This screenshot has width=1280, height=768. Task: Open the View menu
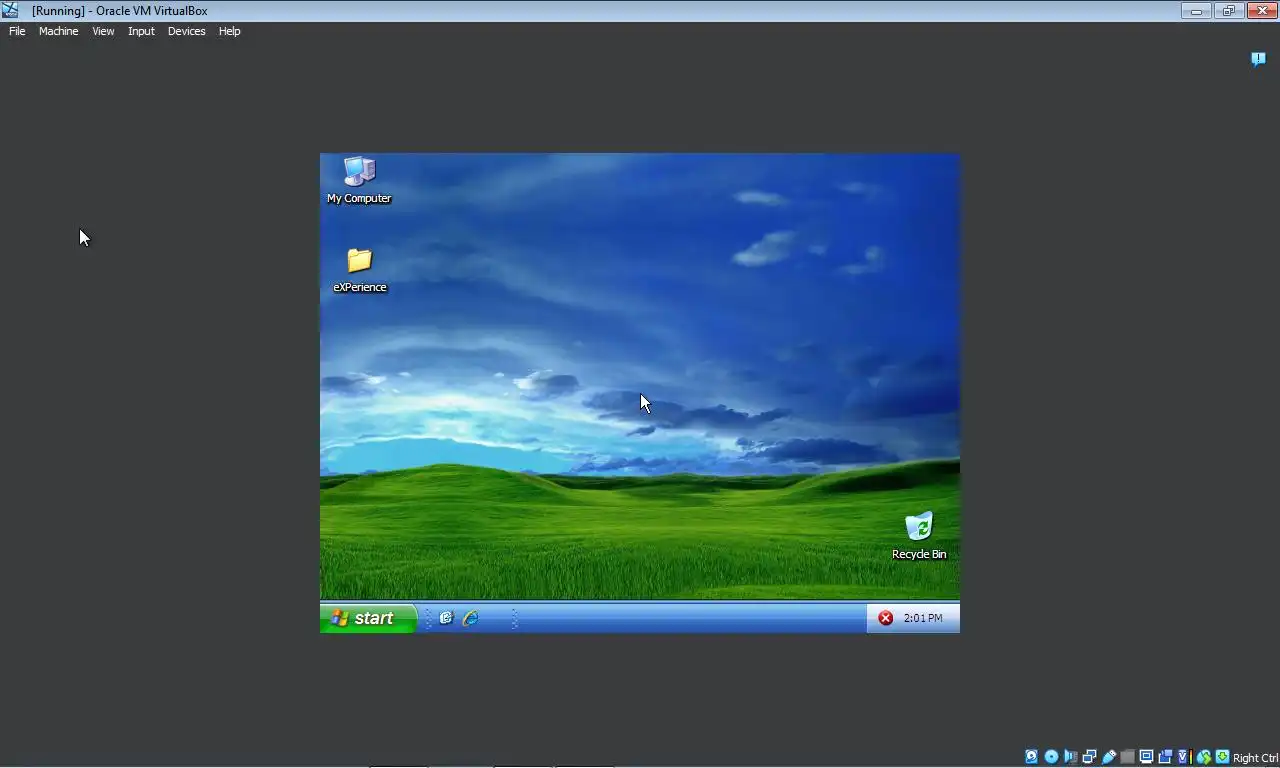(103, 31)
